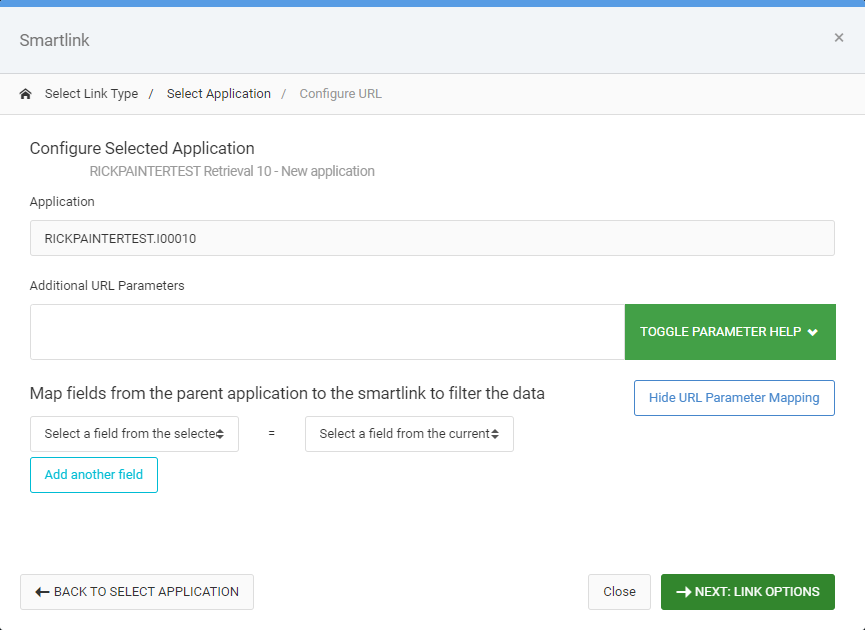
Task: Close the Smartlink dialog with the X icon
Action: (839, 38)
